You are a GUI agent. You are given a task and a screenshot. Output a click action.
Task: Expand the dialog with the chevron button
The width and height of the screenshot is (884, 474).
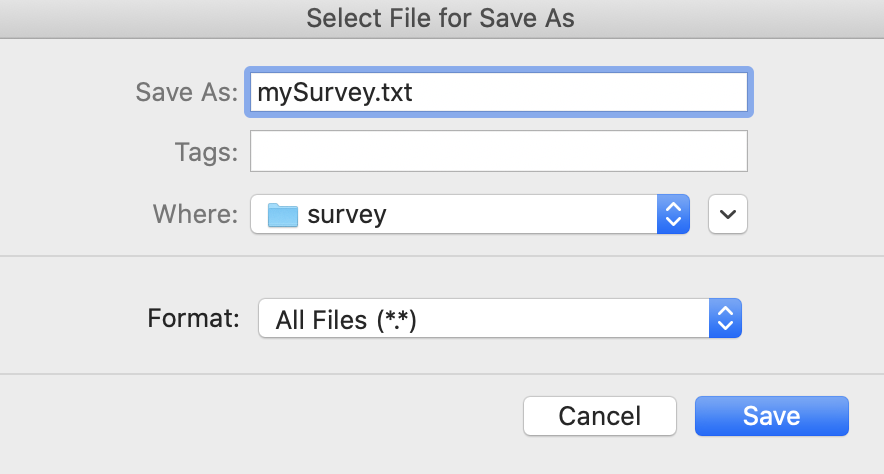728,214
